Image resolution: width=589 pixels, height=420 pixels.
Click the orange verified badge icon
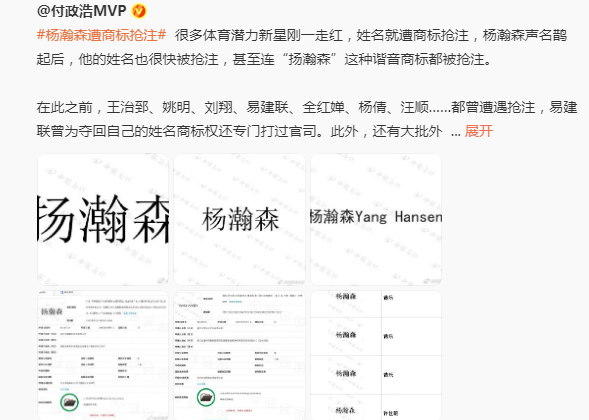tap(139, 11)
